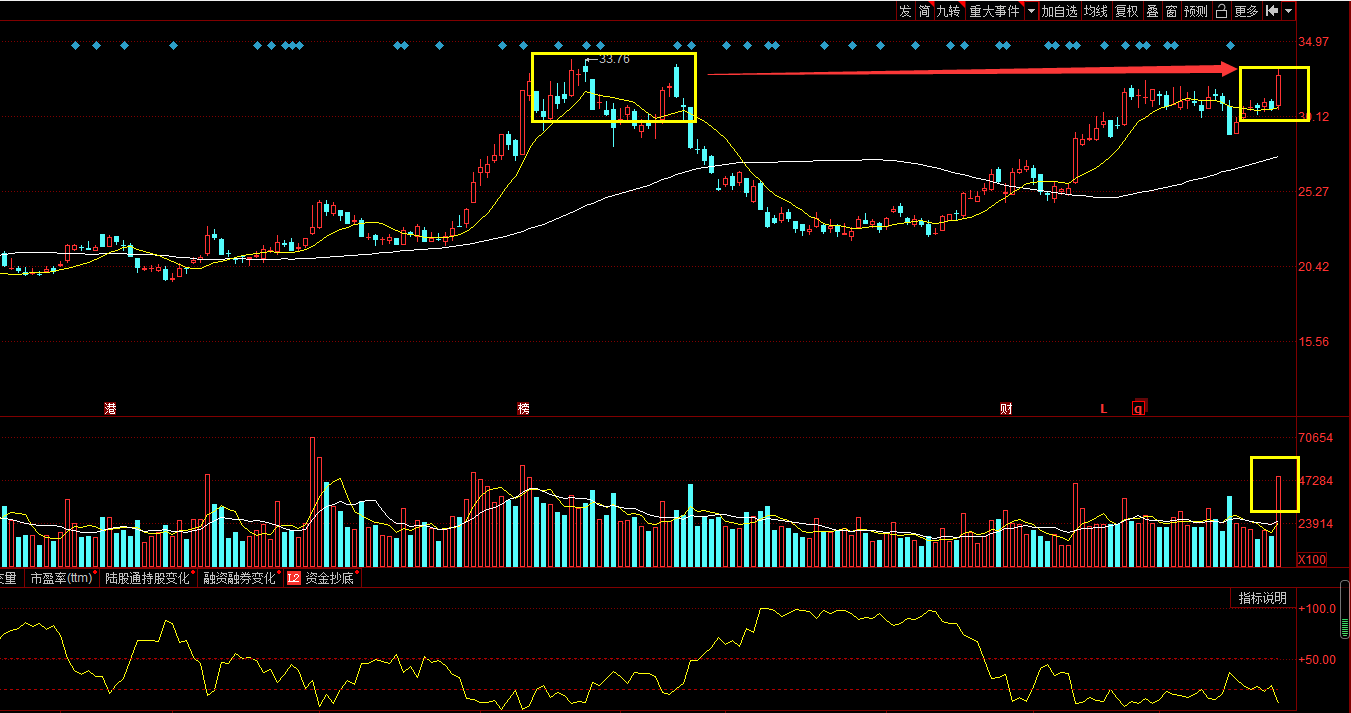Screen dimensions: 1351x713
Task: Click the lock icon in the top toolbar
Action: pyautogui.click(x=1222, y=11)
